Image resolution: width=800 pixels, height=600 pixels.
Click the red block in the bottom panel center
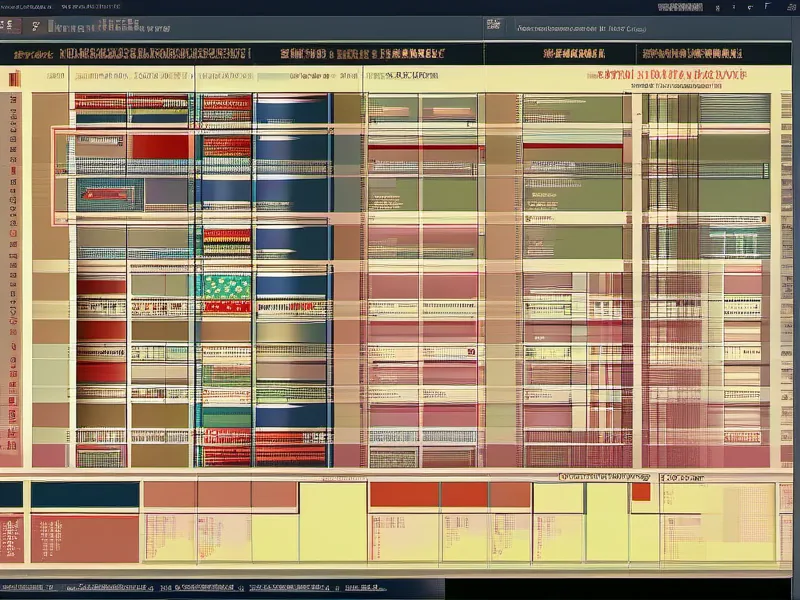[404, 495]
